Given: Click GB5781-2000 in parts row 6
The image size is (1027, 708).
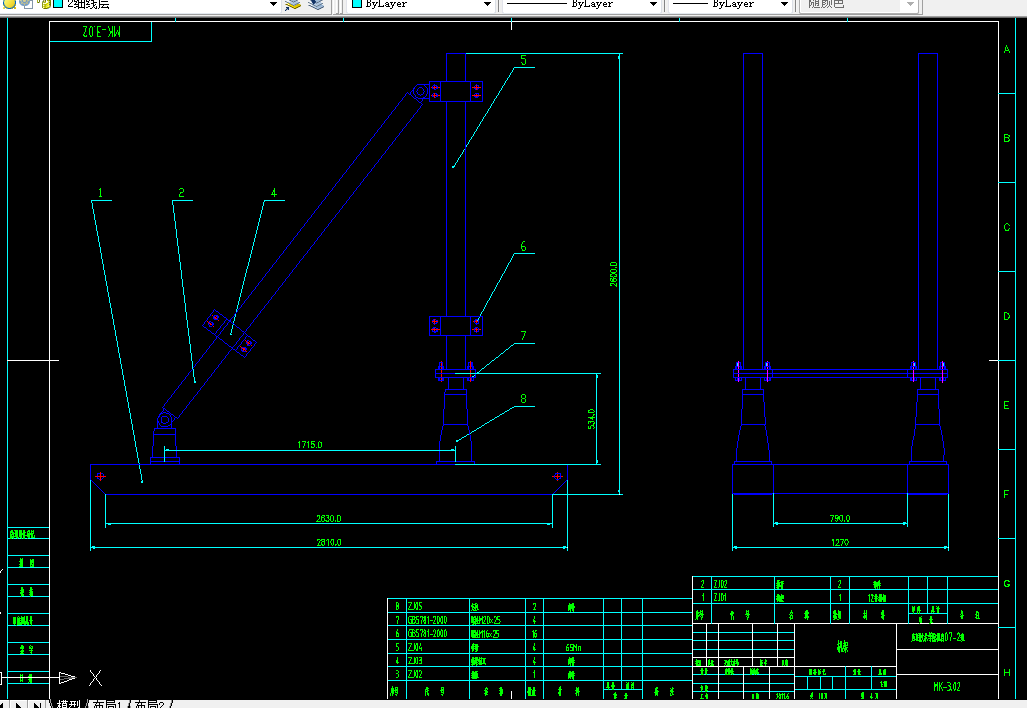Looking at the screenshot, I should [428, 633].
